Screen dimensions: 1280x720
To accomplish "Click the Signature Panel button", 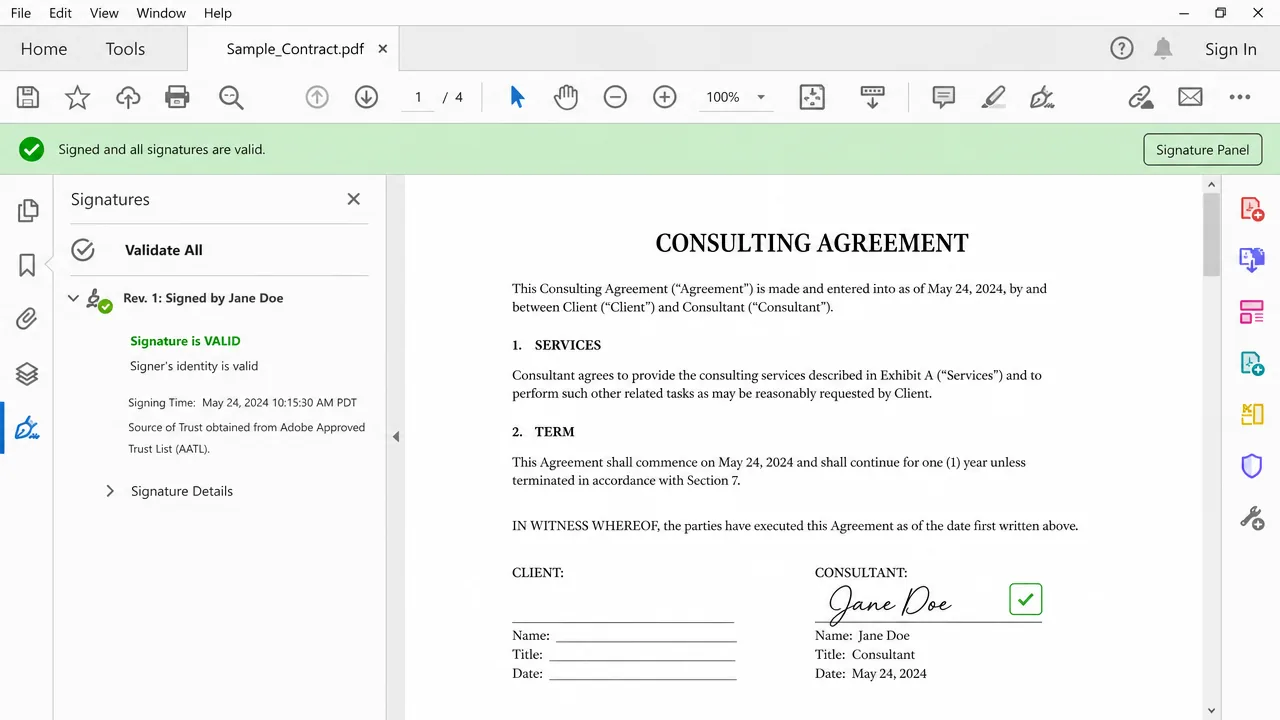I will (1202, 149).
